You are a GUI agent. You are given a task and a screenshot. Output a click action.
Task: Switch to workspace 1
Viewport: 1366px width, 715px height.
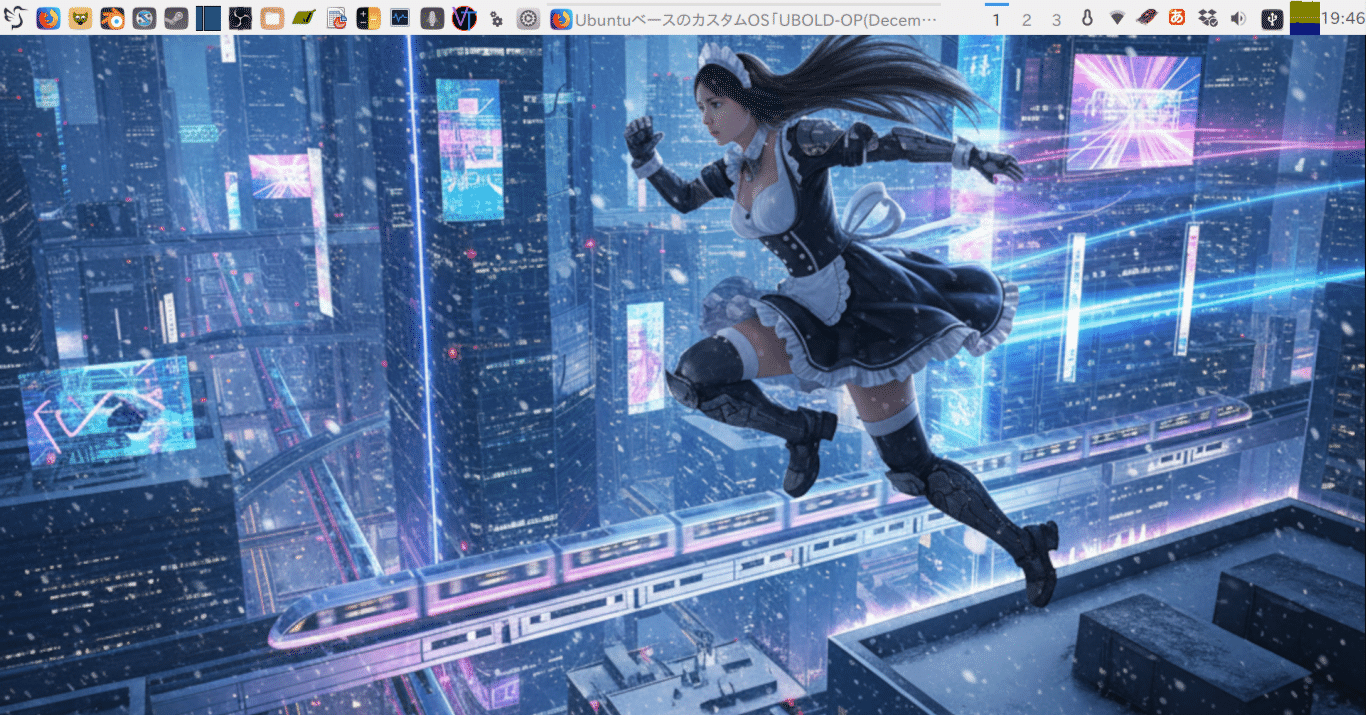997,19
